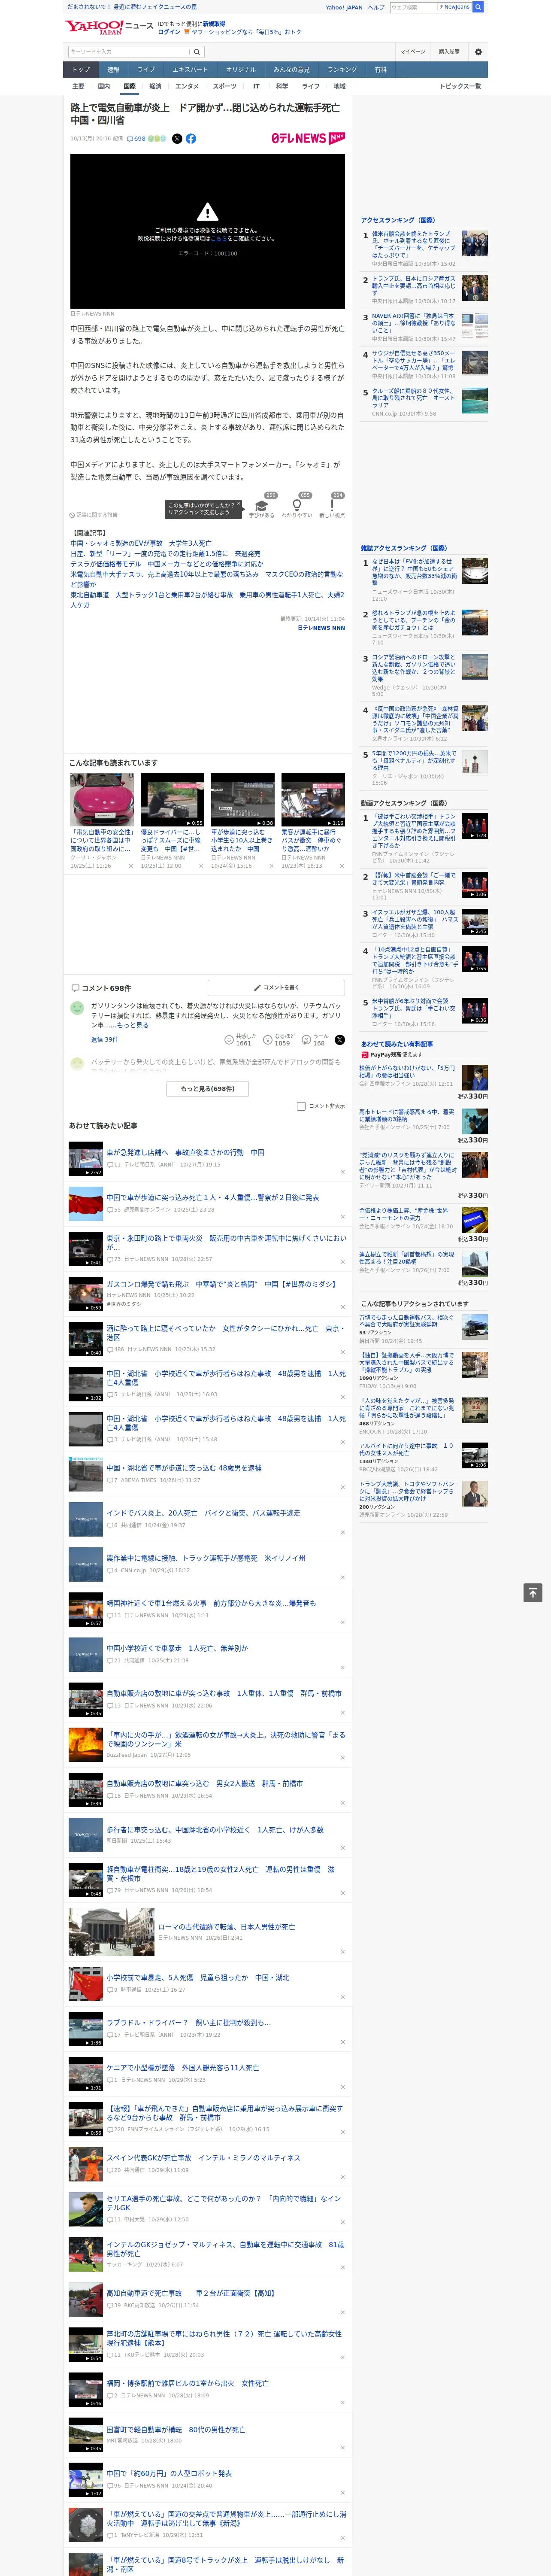
Task: Open ranking item トランプ氏、日本にロシア産ガス
Action: click(414, 285)
